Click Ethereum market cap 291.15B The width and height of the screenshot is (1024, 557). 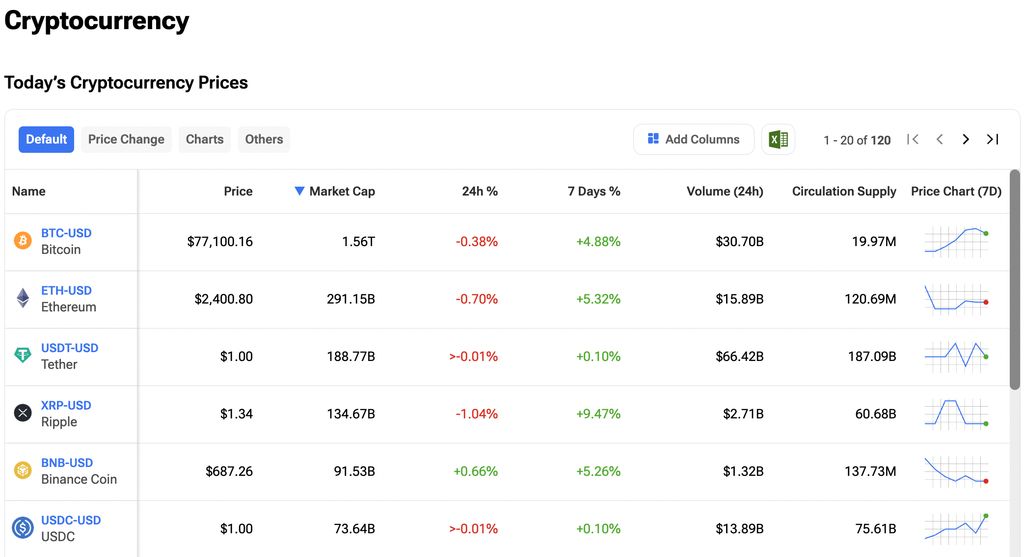(x=351, y=299)
